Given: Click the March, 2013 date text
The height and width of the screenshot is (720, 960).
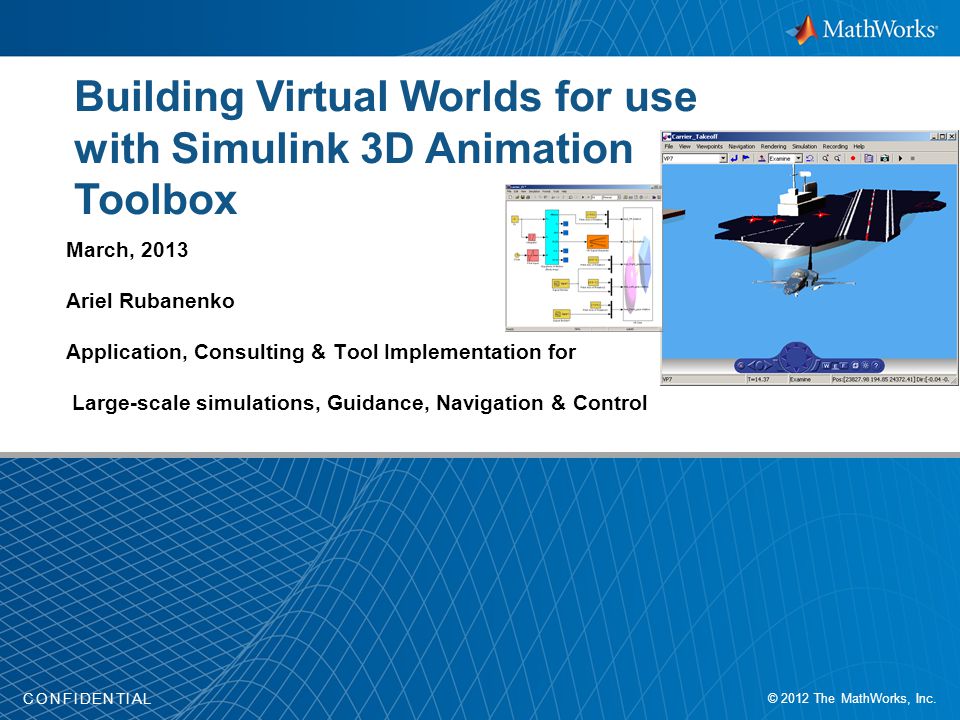Looking at the screenshot, I should tap(127, 250).
